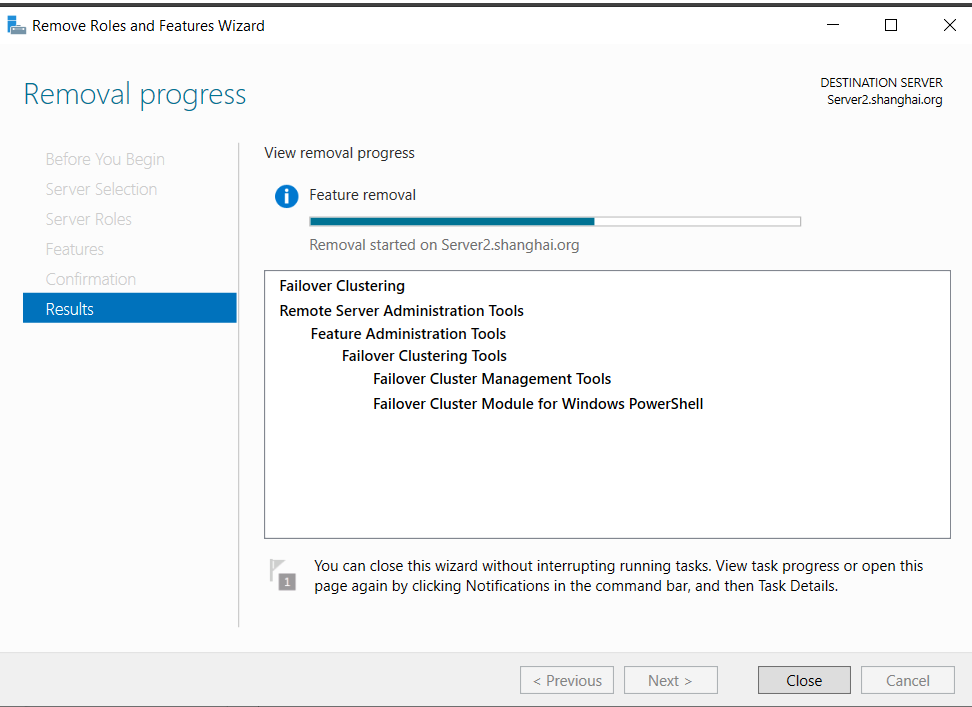The height and width of the screenshot is (707, 972).
Task: Click the Cancel button
Action: point(908,680)
